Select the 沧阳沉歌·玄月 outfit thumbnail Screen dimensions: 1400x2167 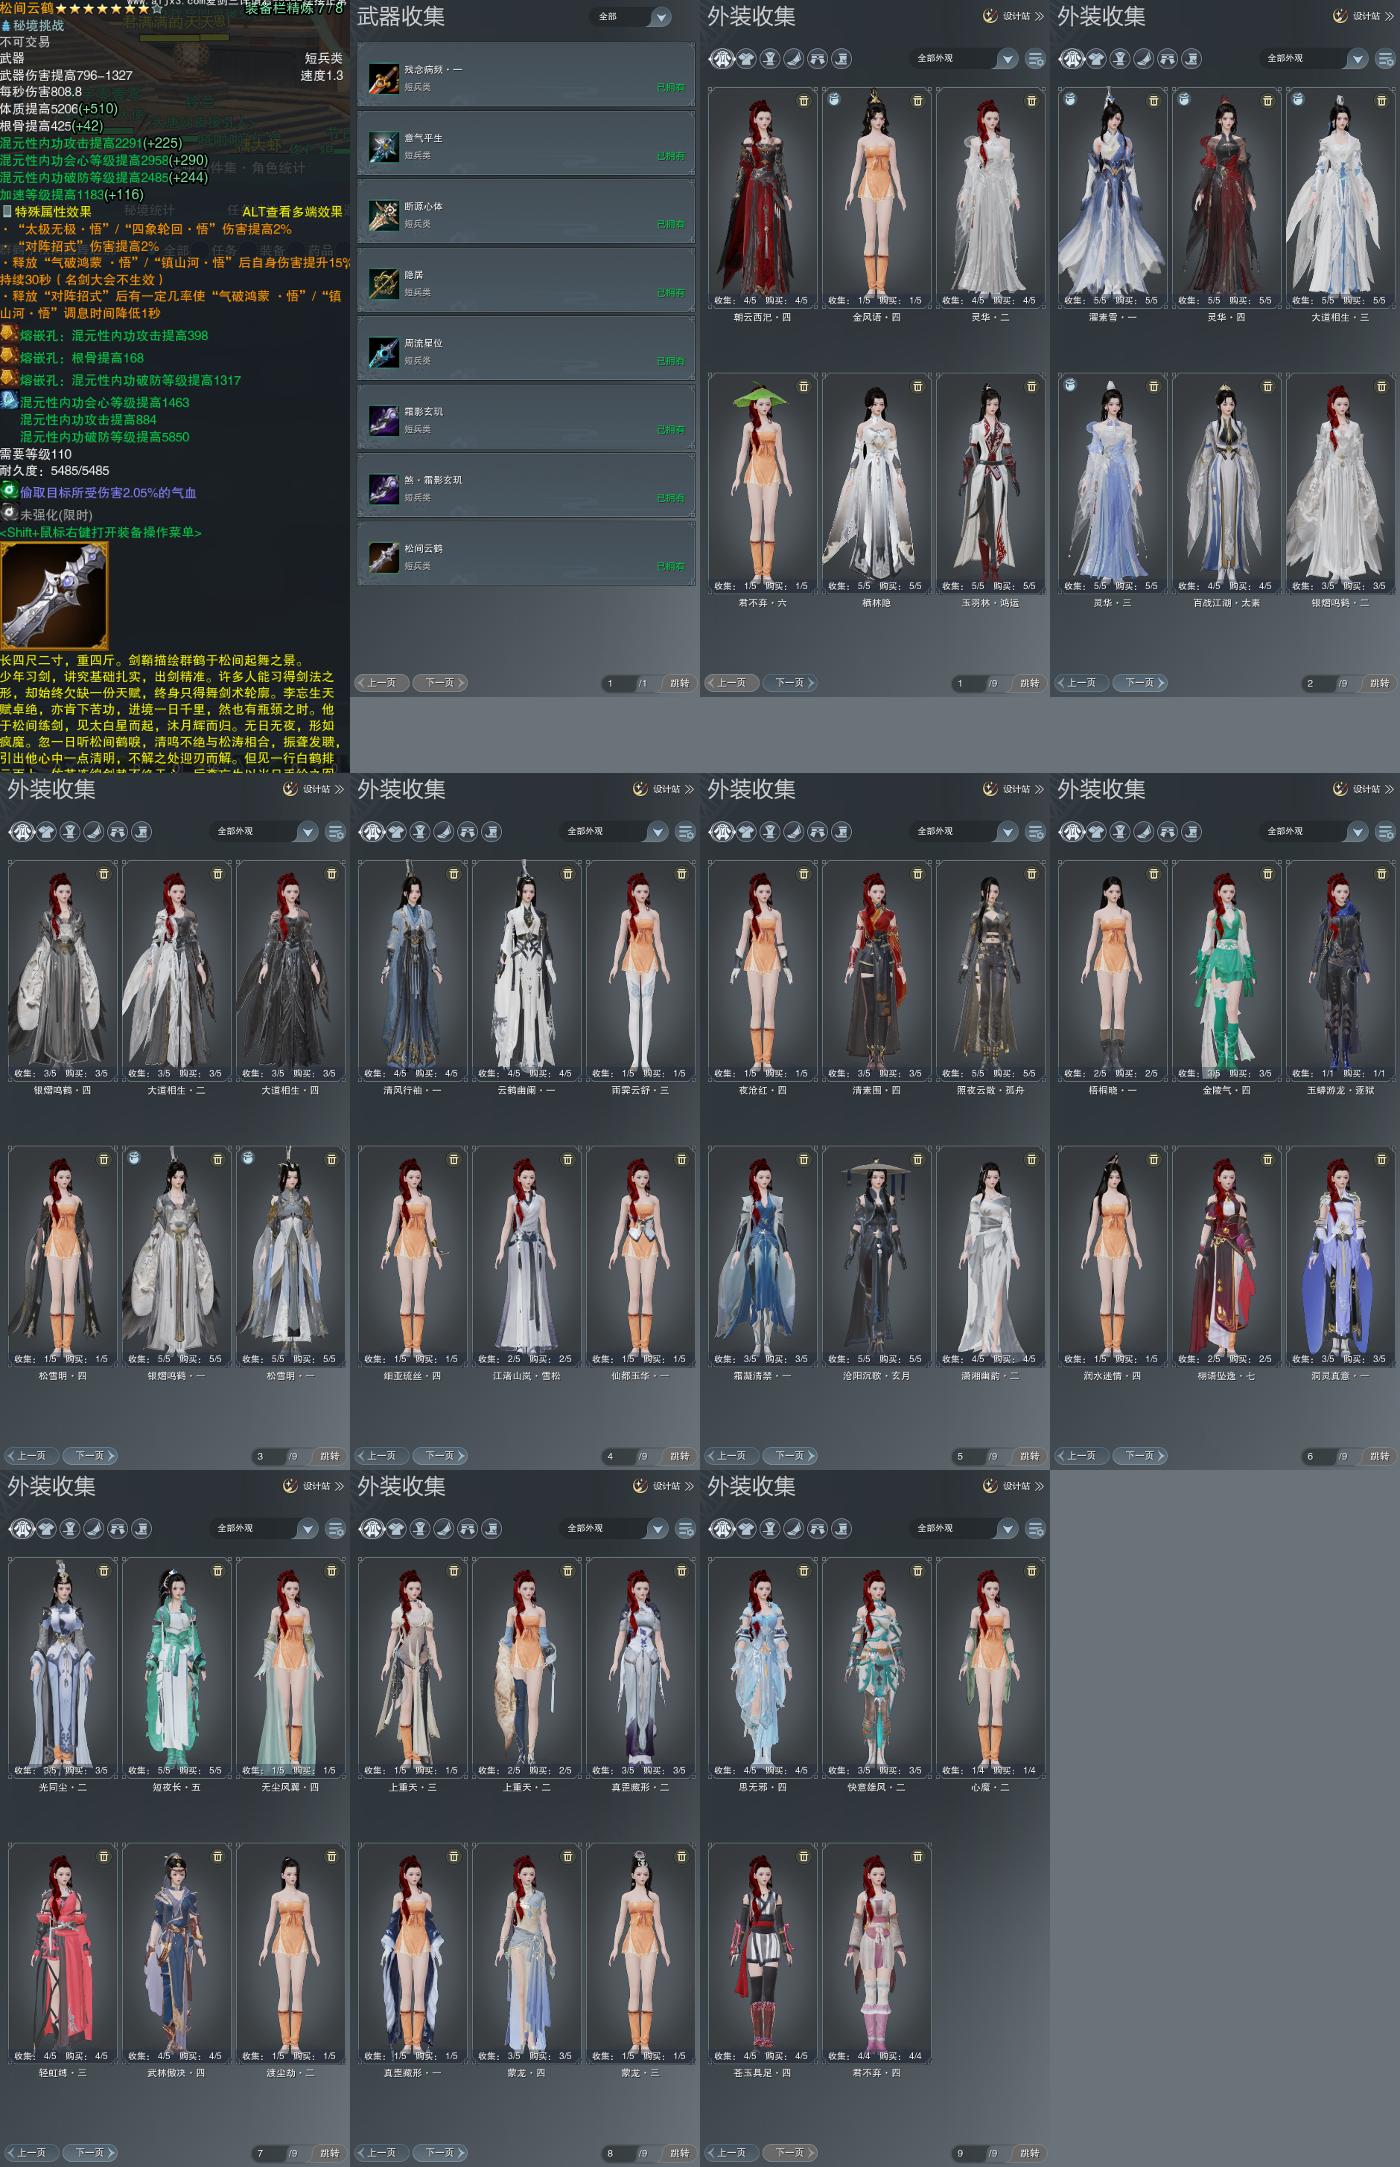[x=875, y=1256]
